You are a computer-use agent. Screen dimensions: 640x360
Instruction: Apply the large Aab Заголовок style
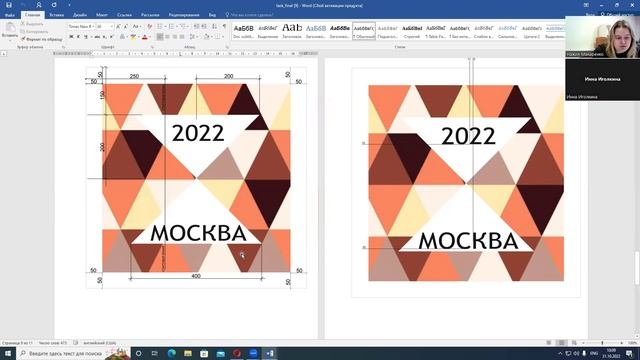pyautogui.click(x=292, y=31)
